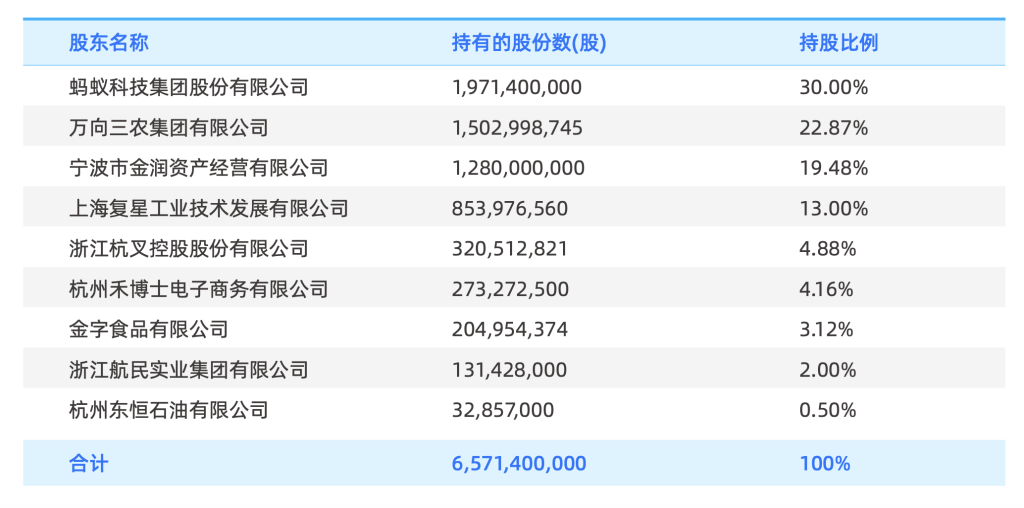Click the 股东名称 column header
The width and height of the screenshot is (1024, 508).
[x=108, y=43]
